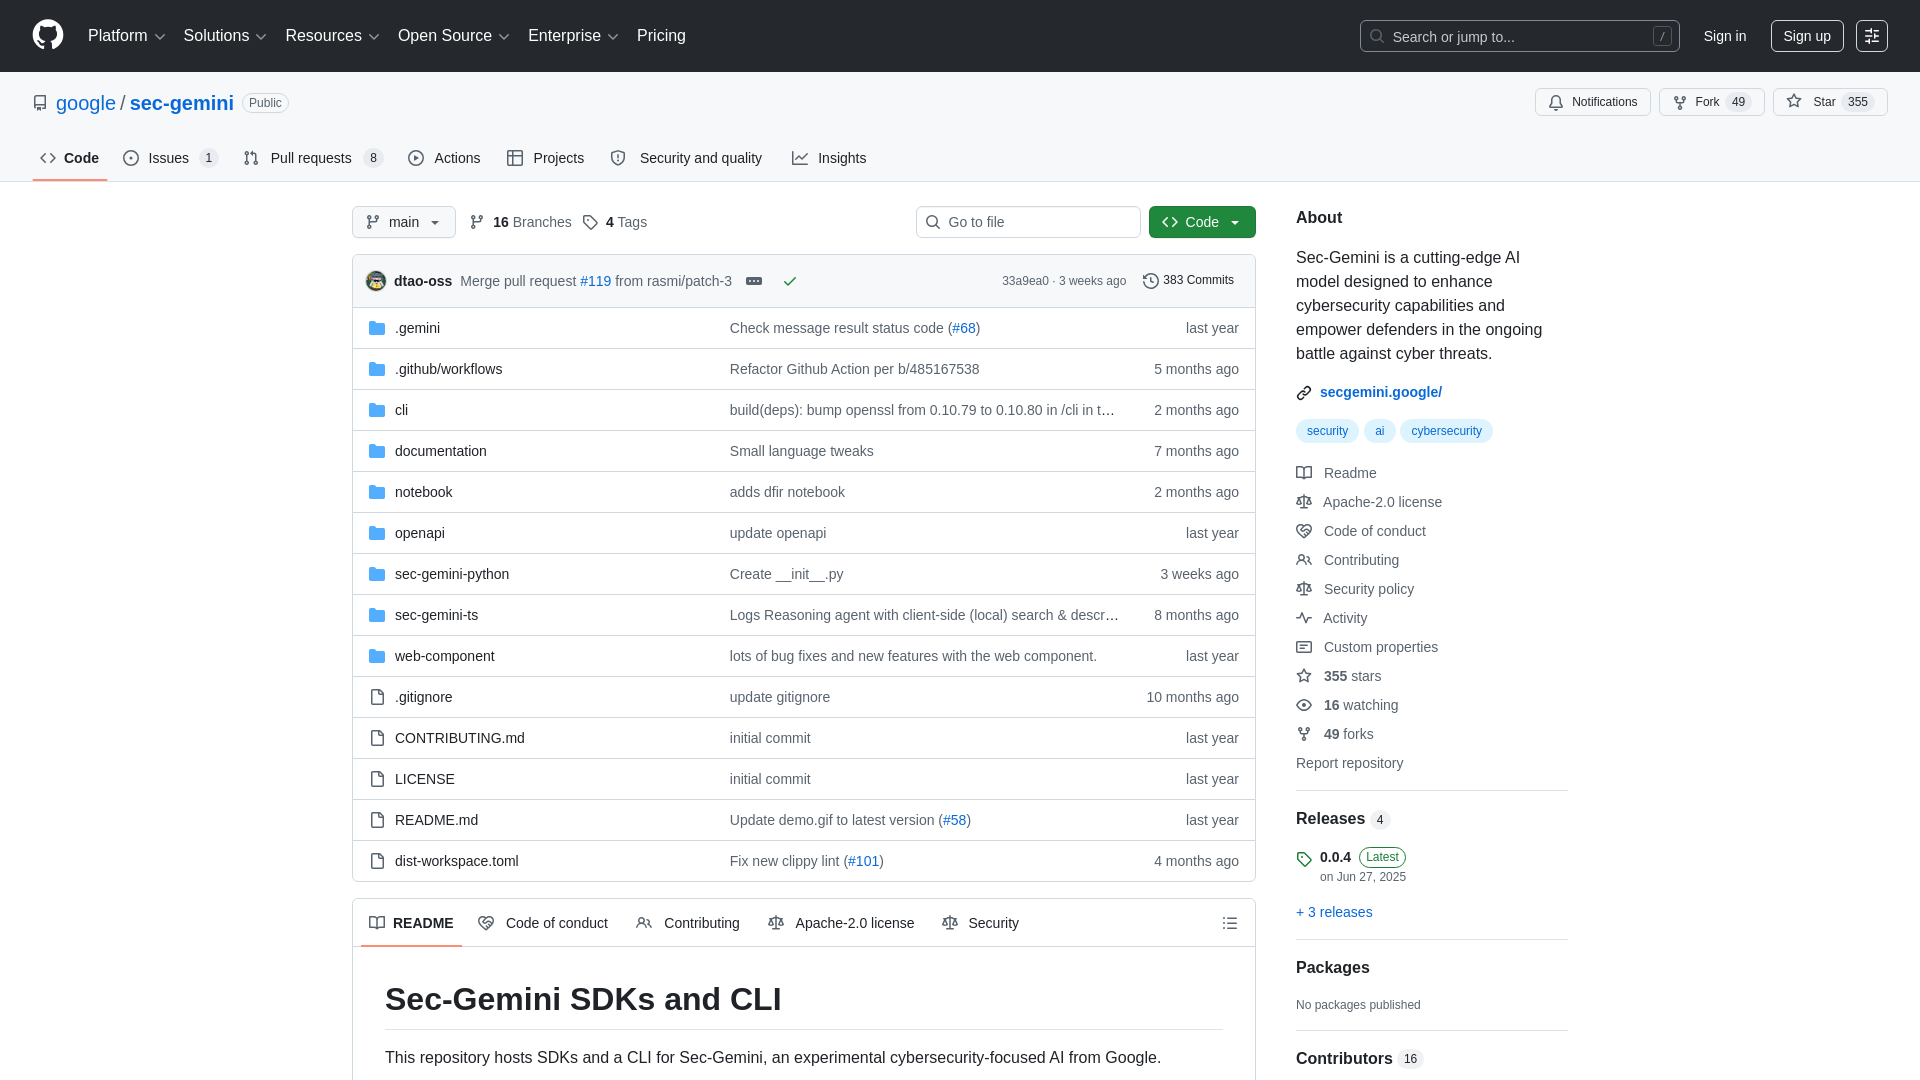Viewport: 1920px width, 1080px height.
Task: Click Report repository
Action: click(1349, 763)
